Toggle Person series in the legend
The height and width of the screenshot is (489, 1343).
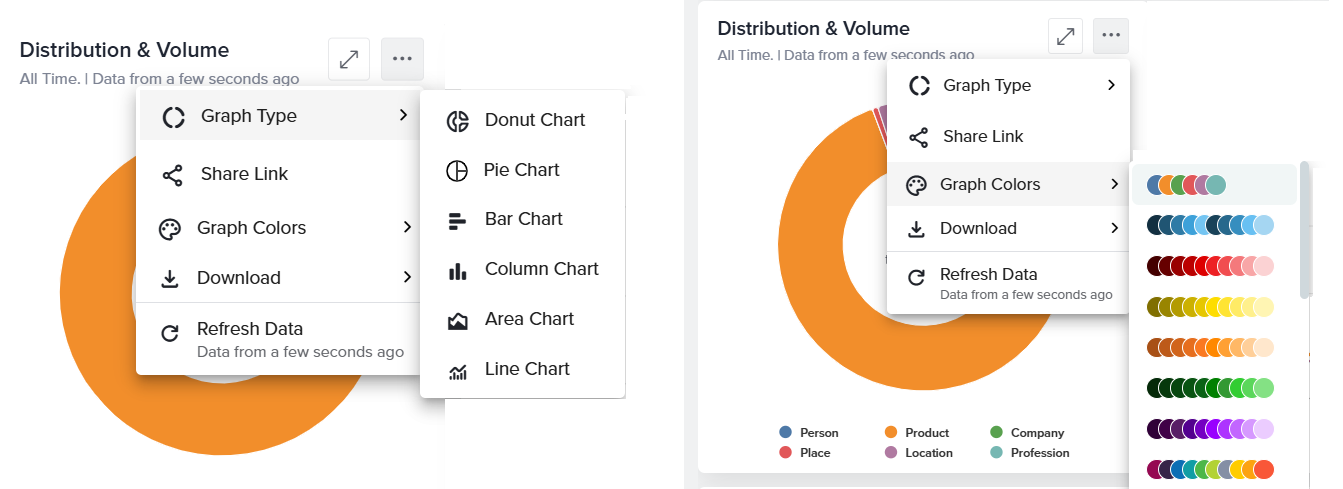pos(810,433)
